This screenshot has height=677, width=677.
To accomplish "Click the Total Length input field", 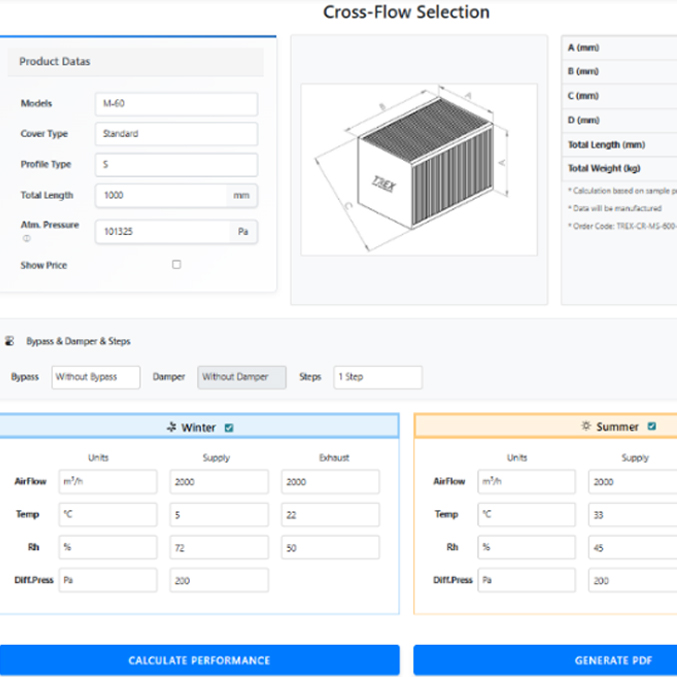I will tap(160, 196).
